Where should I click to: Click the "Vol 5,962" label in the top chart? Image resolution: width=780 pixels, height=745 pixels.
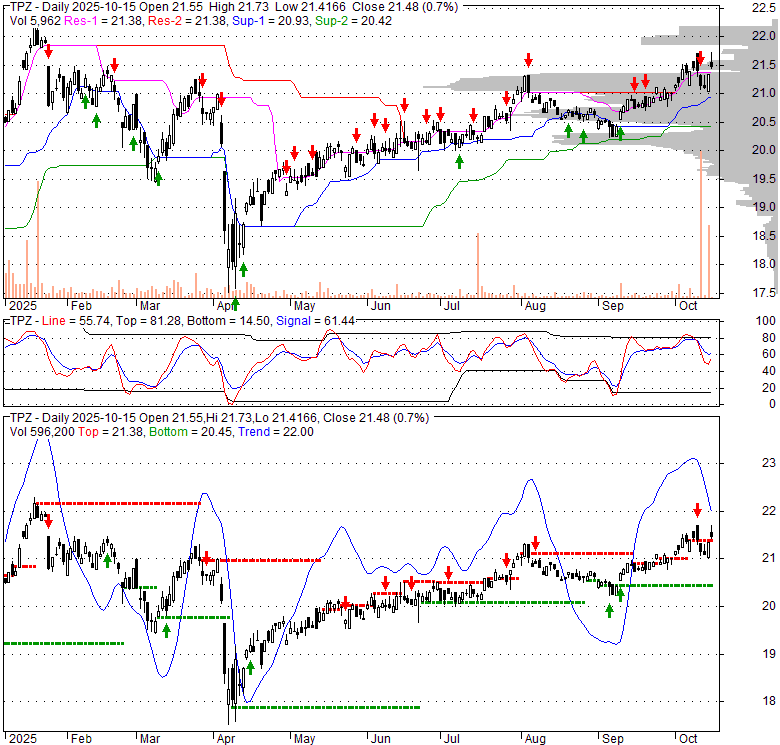[x=35, y=21]
